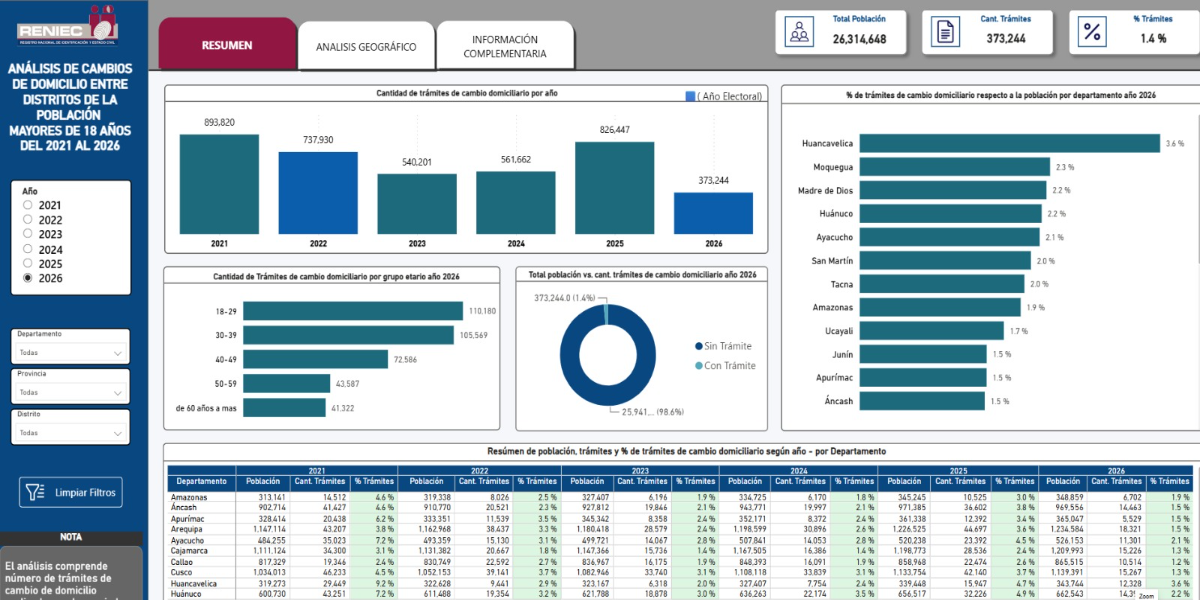Click the 18-29 age group bar

(x=353, y=311)
